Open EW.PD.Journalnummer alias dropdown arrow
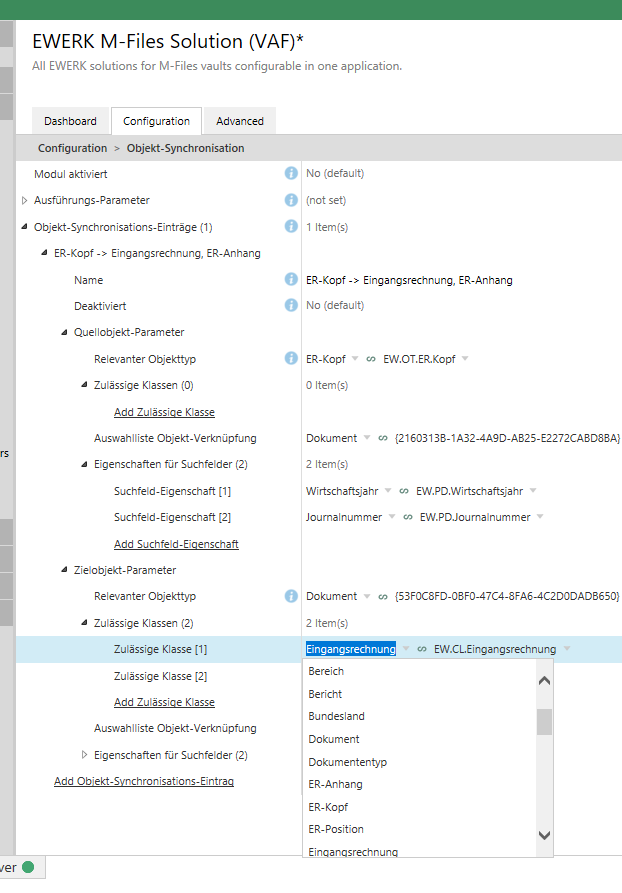 [x=539, y=517]
